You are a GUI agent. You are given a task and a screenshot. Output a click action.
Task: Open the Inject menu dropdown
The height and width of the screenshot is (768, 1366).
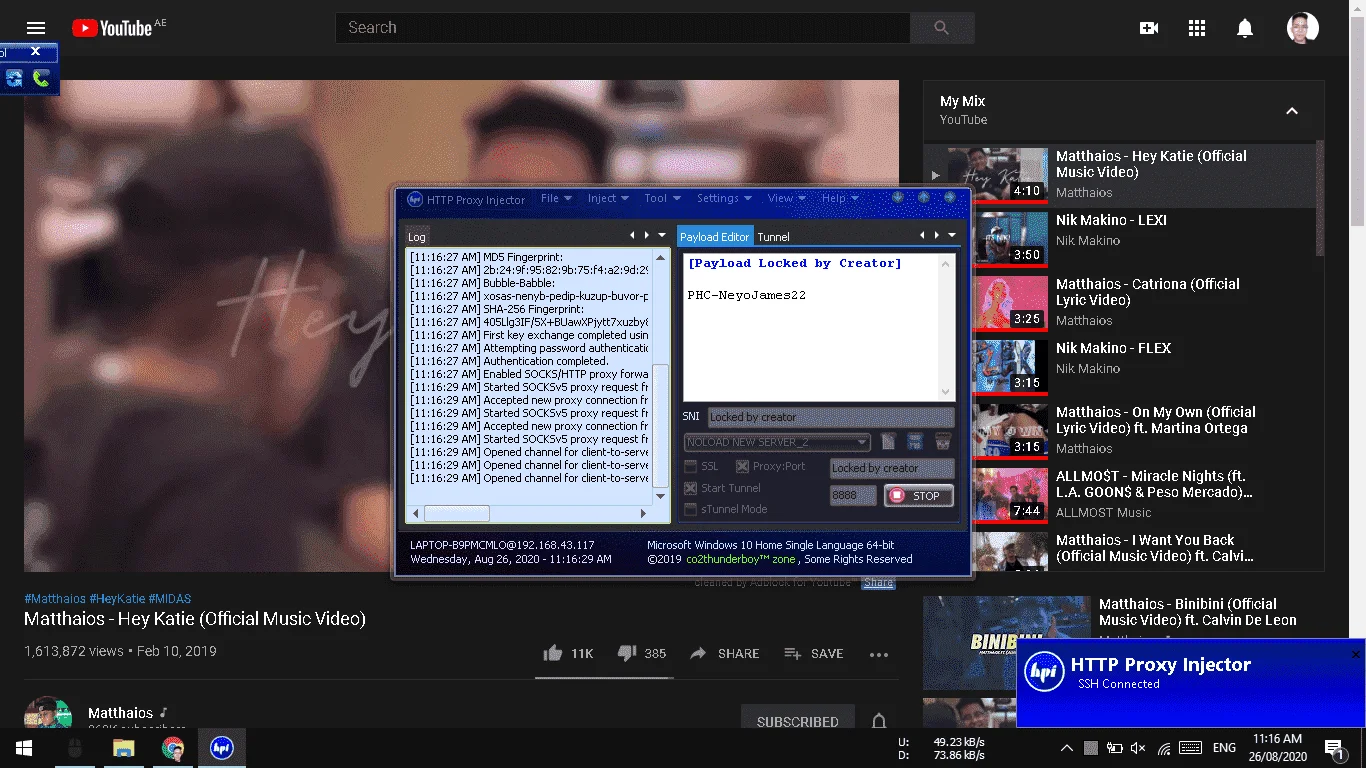pos(608,198)
